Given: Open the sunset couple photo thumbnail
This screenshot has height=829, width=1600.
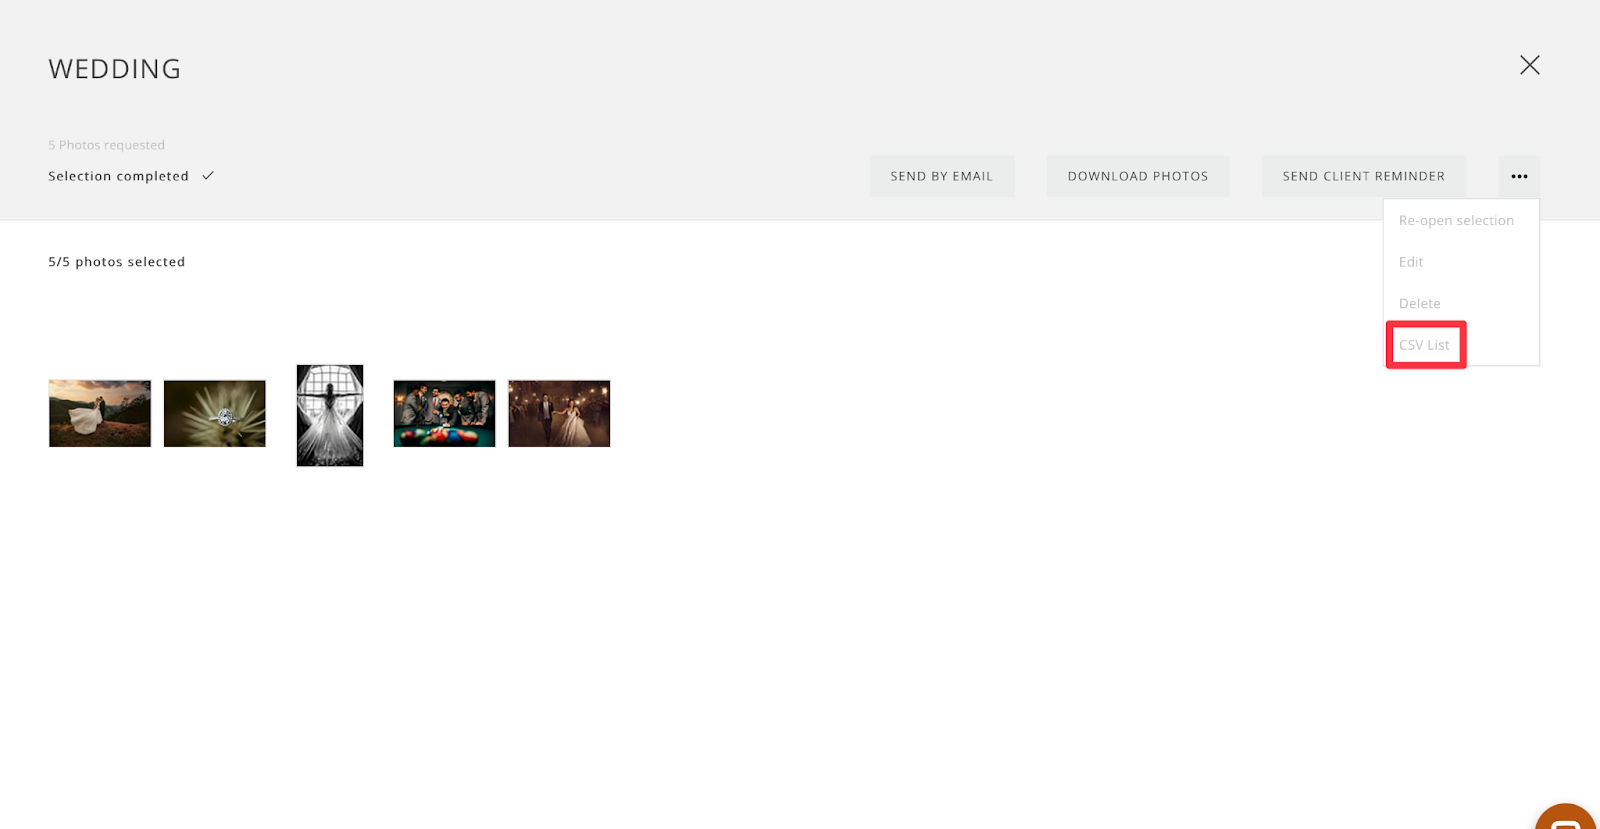Looking at the screenshot, I should coord(100,413).
